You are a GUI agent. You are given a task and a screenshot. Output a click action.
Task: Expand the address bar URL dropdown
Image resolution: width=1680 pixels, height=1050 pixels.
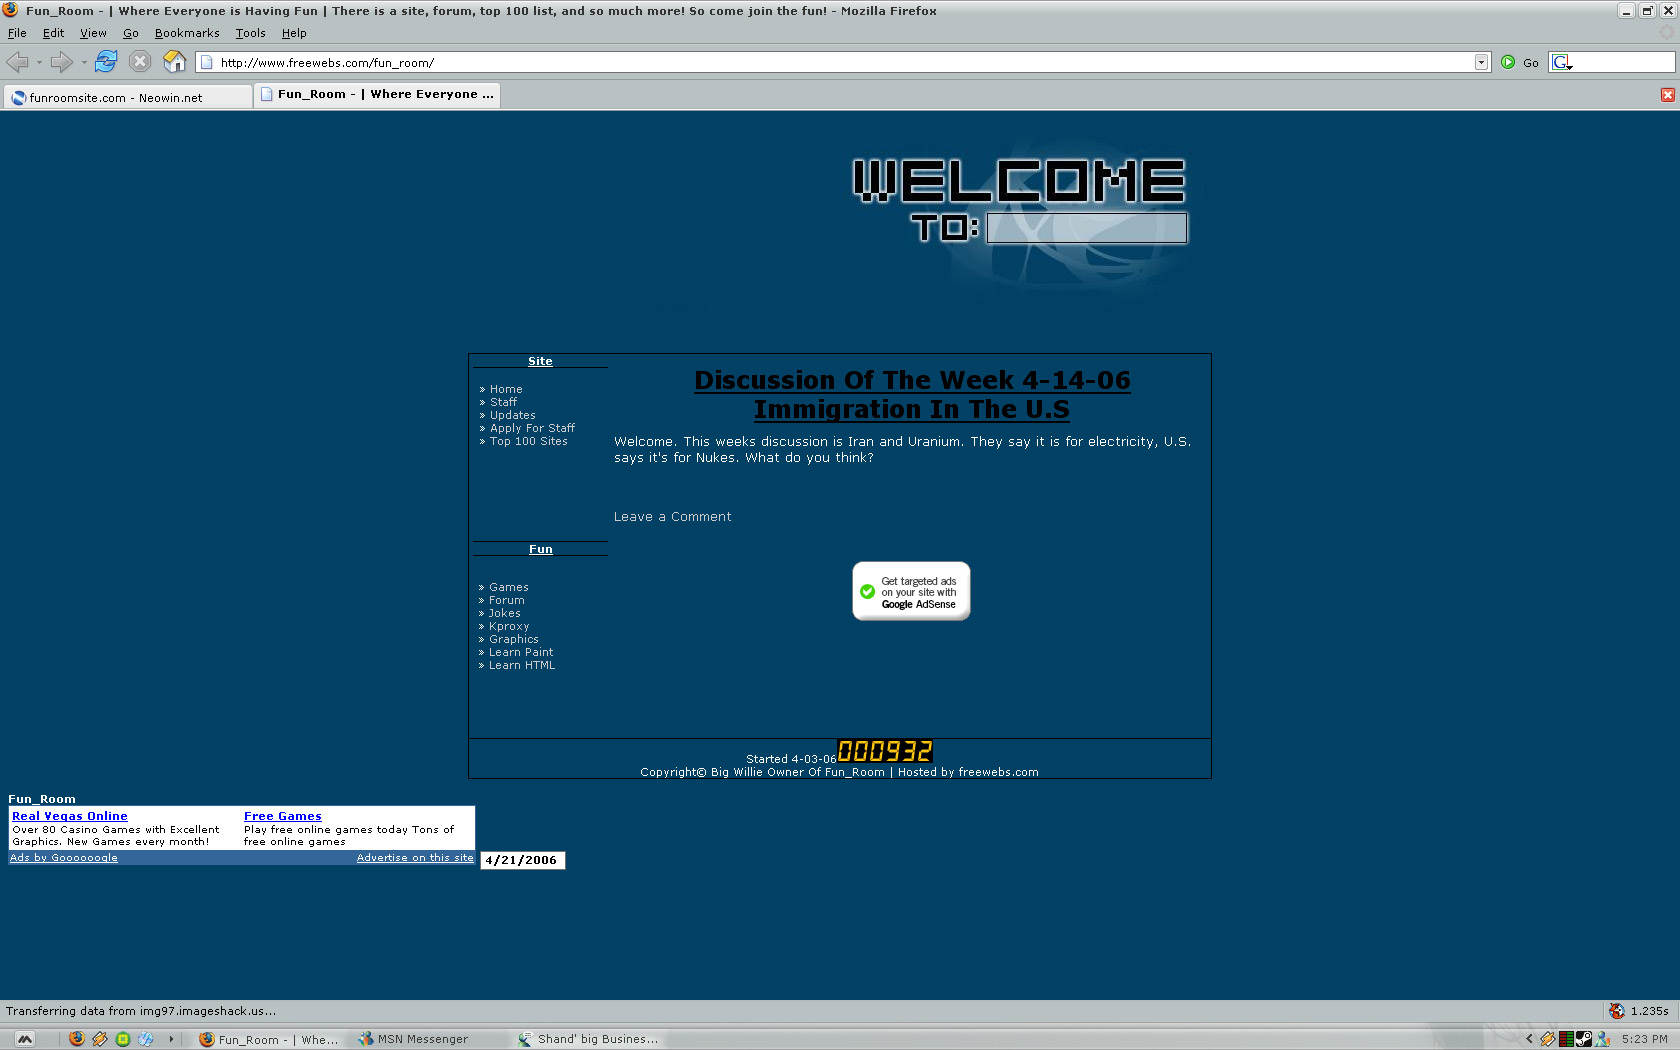click(1481, 61)
